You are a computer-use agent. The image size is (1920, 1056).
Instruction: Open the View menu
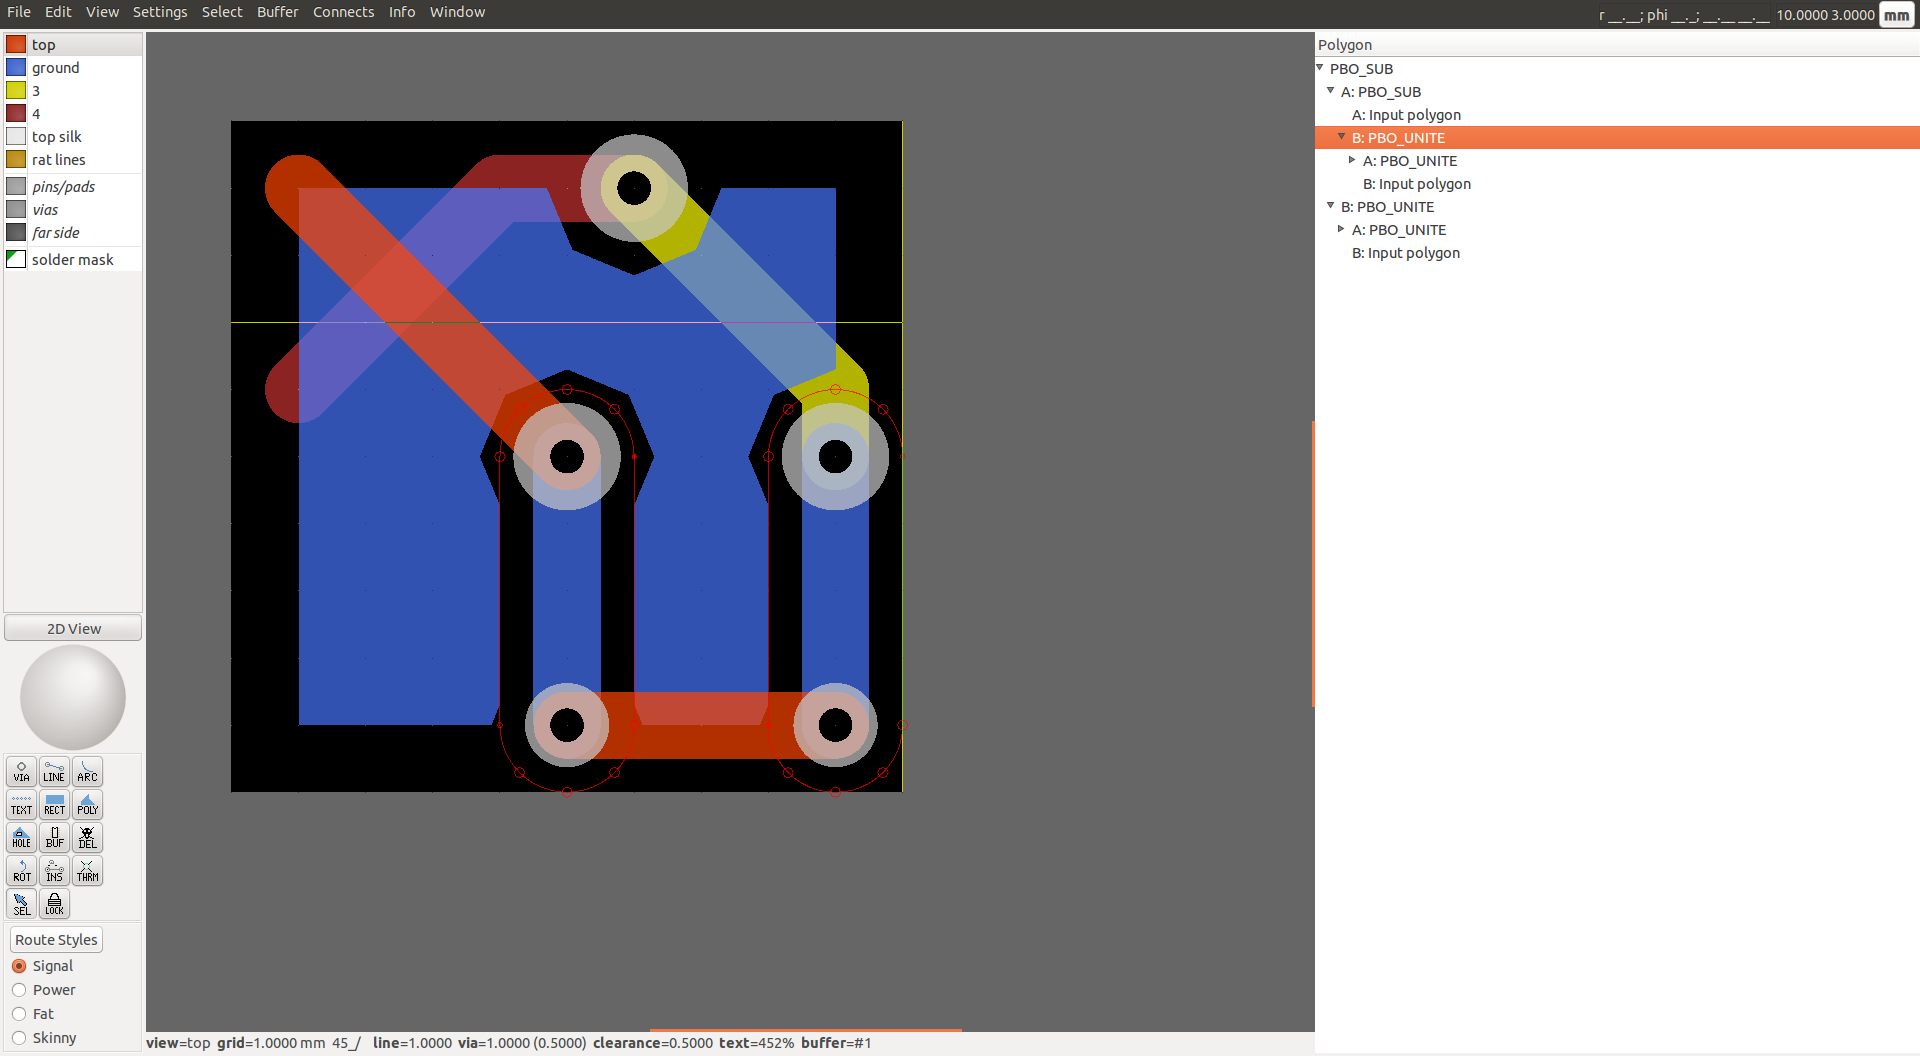click(102, 12)
